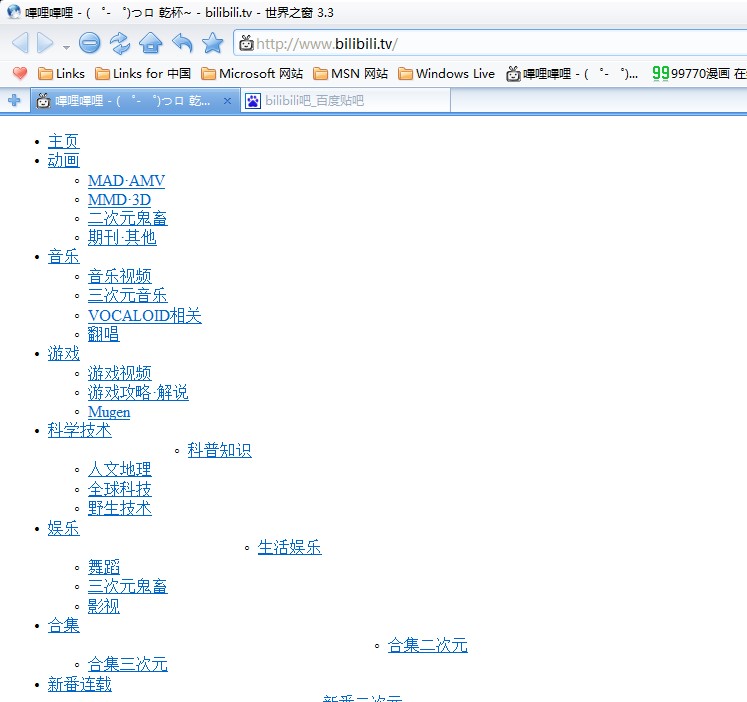Open 音乐视频 link
The width and height of the screenshot is (747, 702).
[x=120, y=276]
